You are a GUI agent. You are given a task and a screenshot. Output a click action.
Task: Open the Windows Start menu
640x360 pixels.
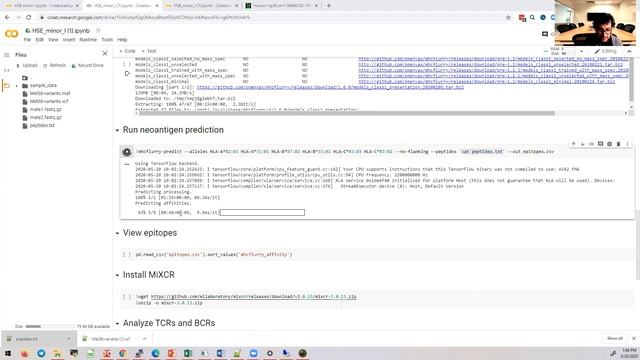8,353
